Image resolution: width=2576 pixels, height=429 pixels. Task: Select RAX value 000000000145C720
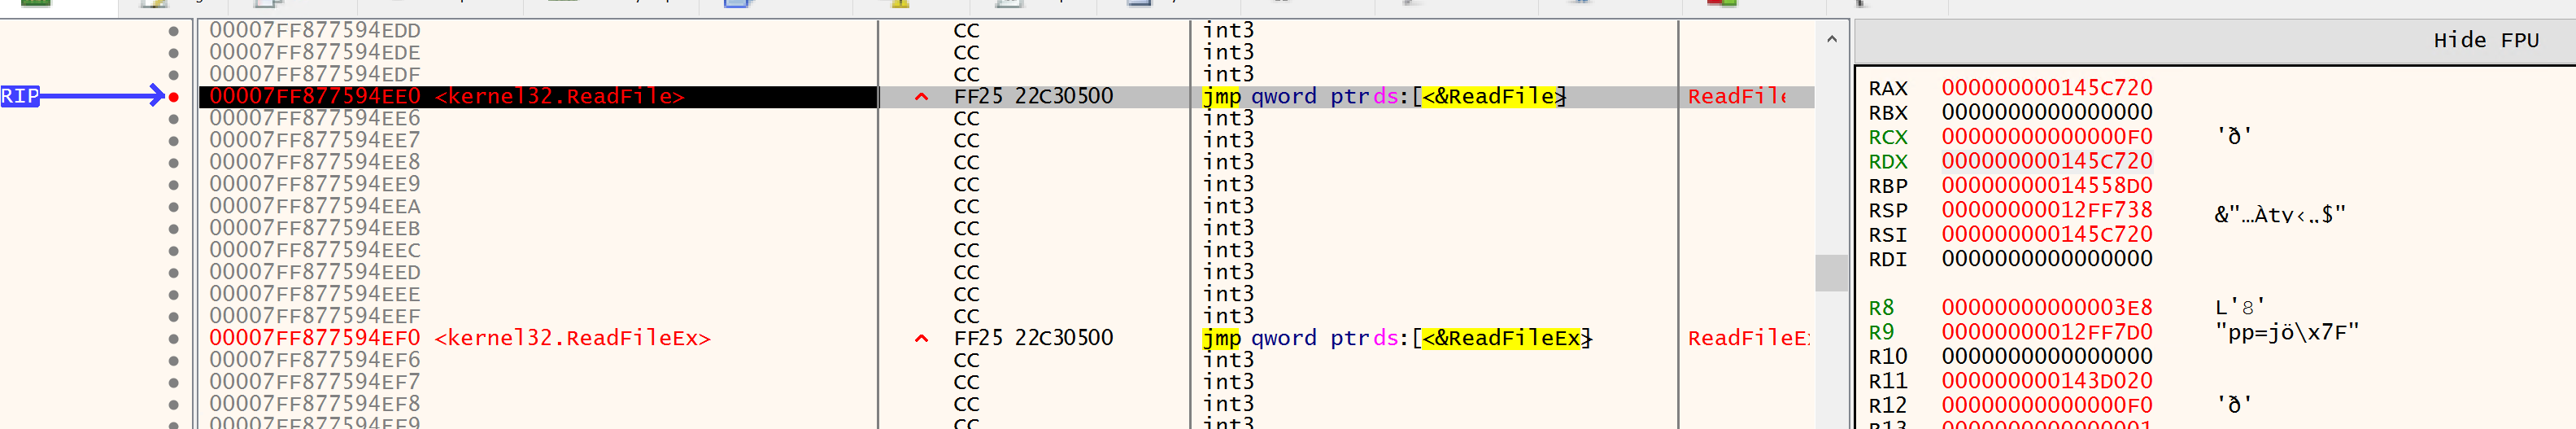(x=2047, y=89)
